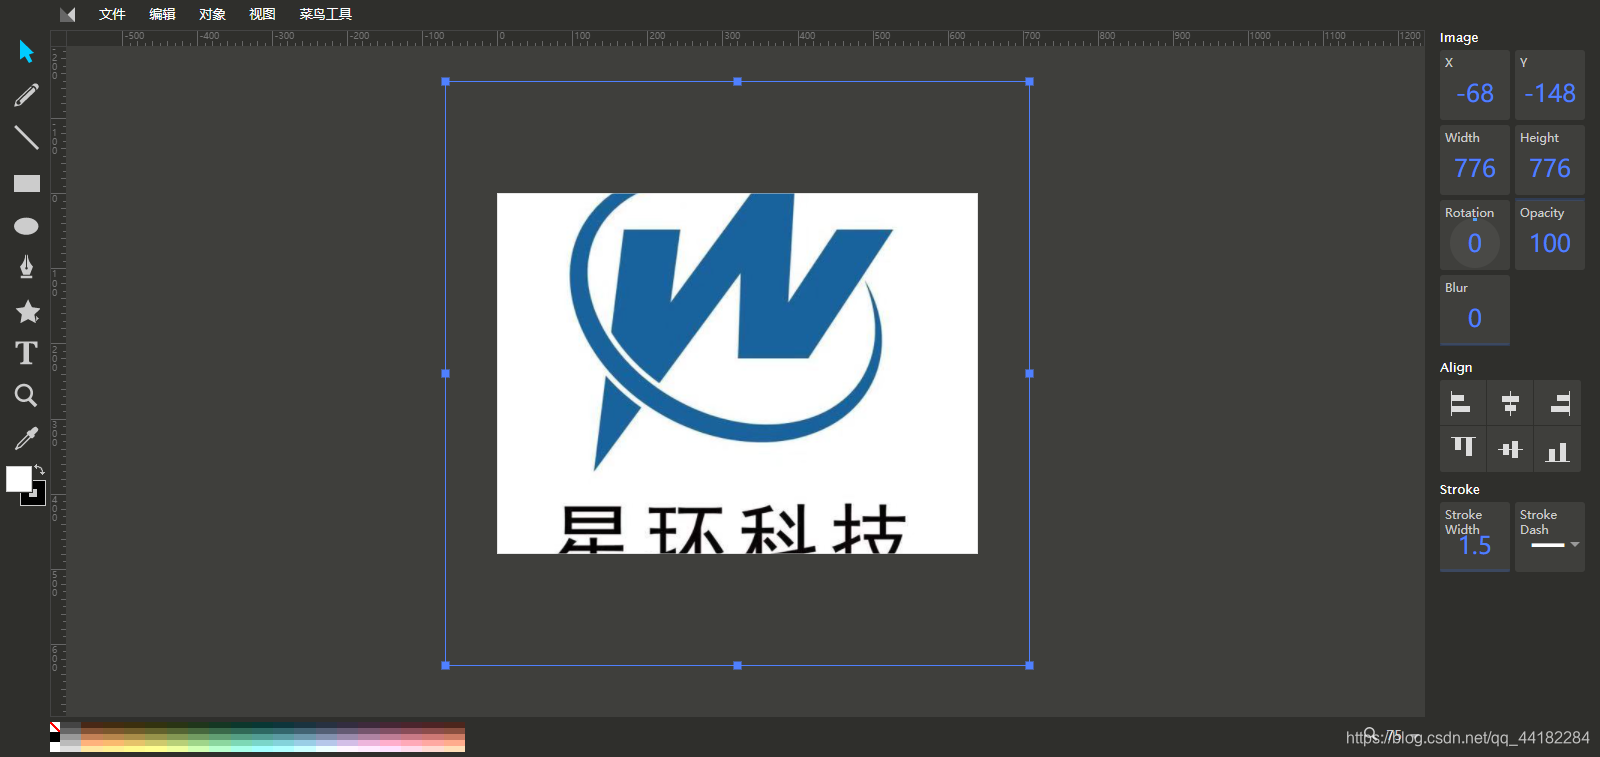Edit the Blur value field
Image resolution: width=1600 pixels, height=757 pixels.
point(1475,318)
